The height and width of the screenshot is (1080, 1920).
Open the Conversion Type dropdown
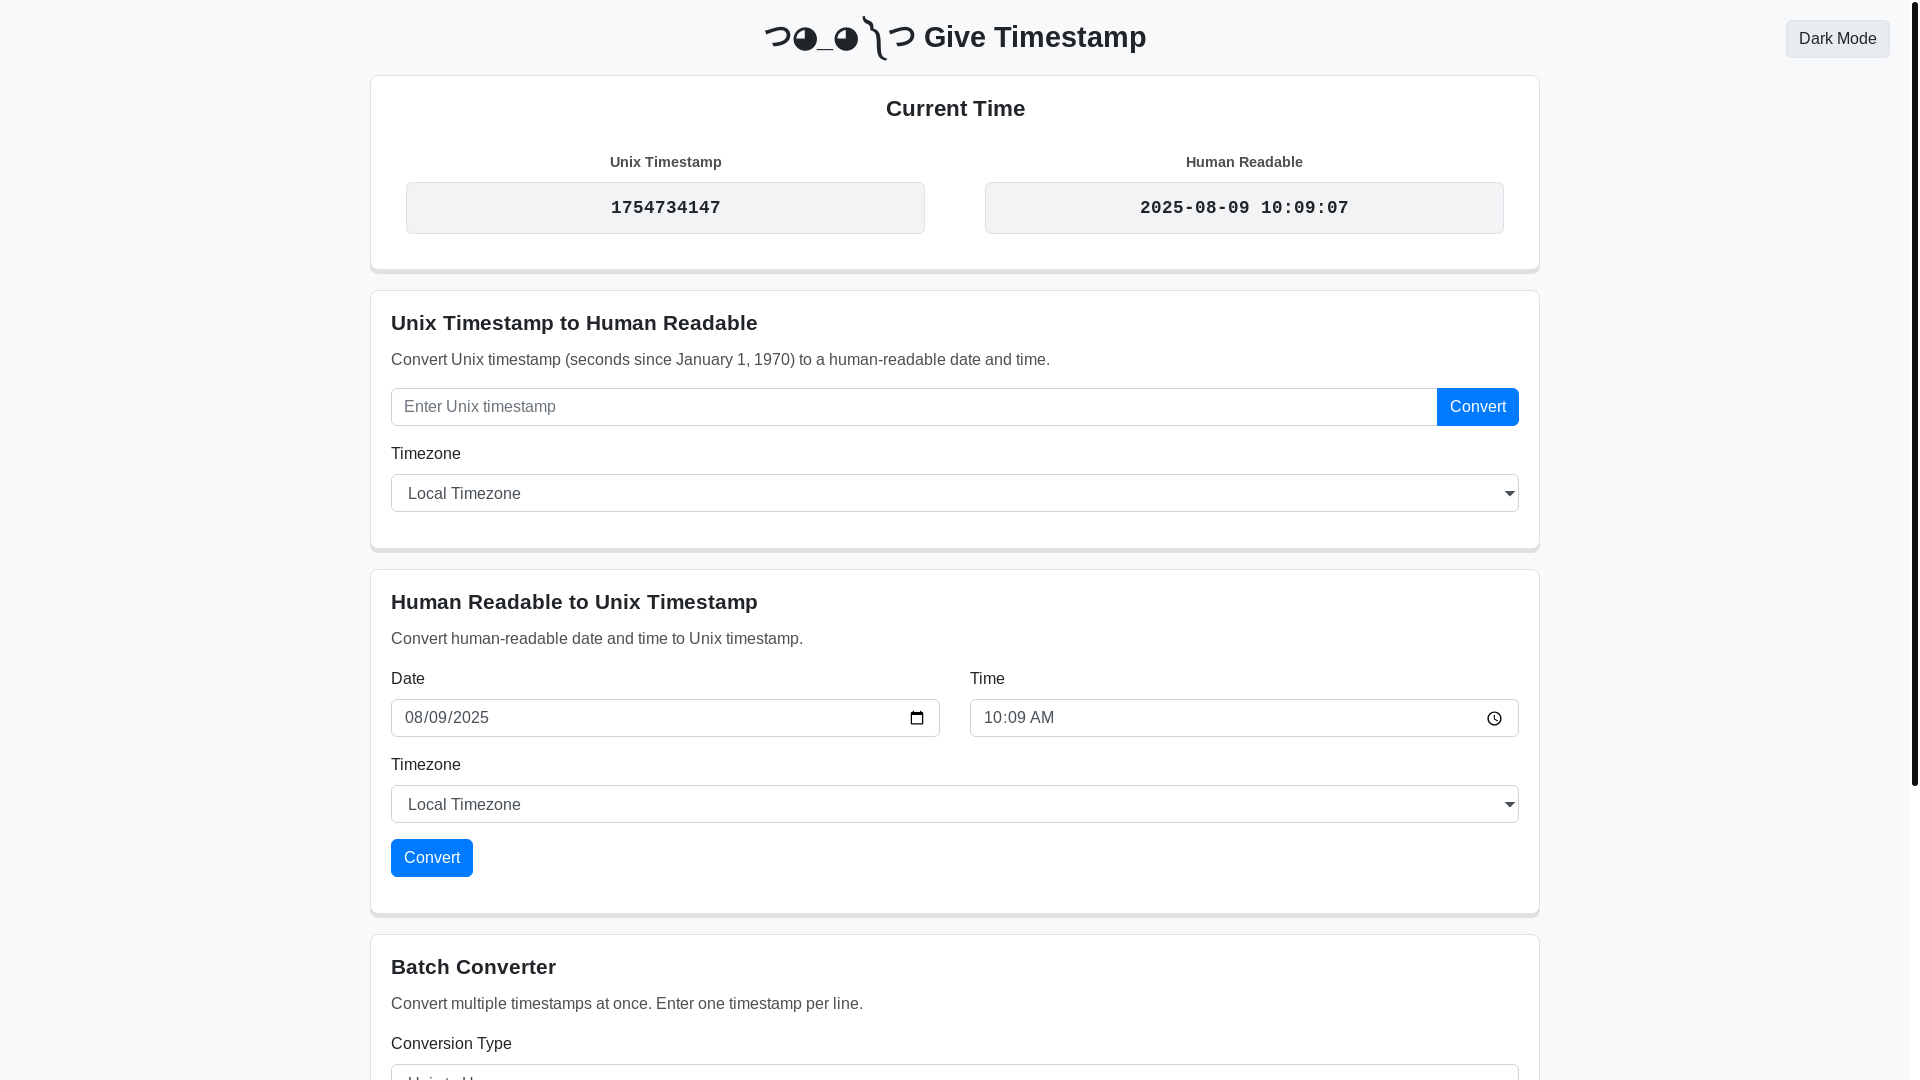(954, 1072)
